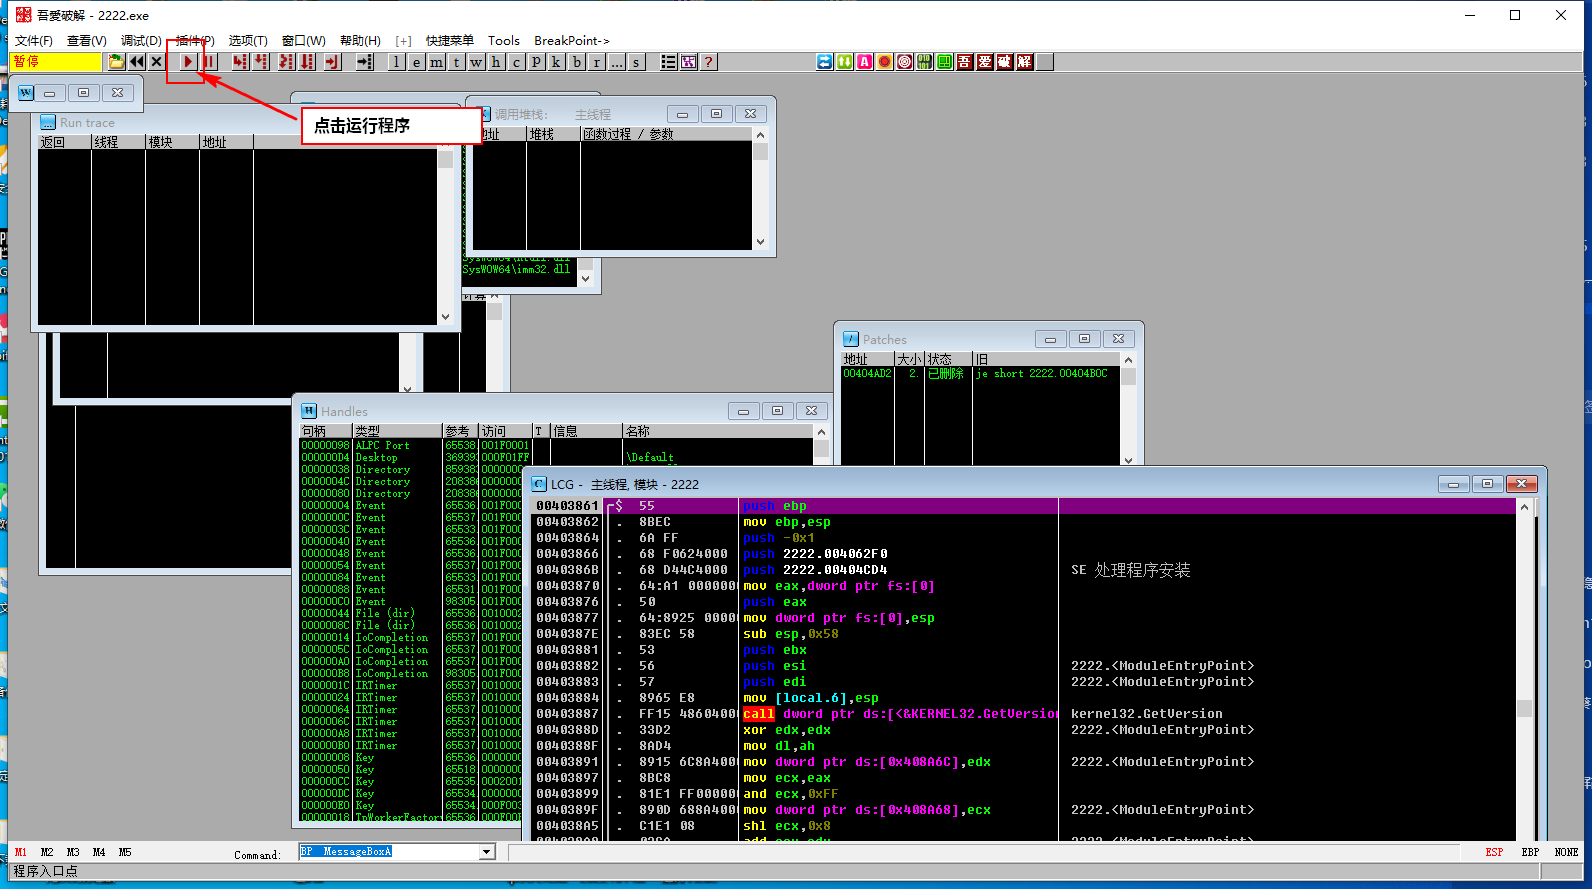Click the red '爱' toolbar icon

tap(985, 62)
